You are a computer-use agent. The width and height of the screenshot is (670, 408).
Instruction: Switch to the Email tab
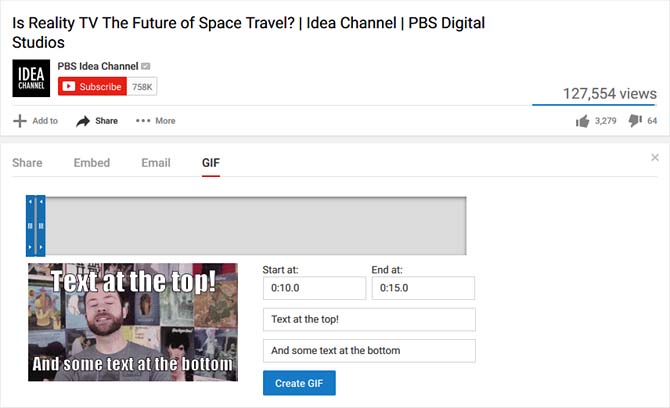(x=155, y=163)
